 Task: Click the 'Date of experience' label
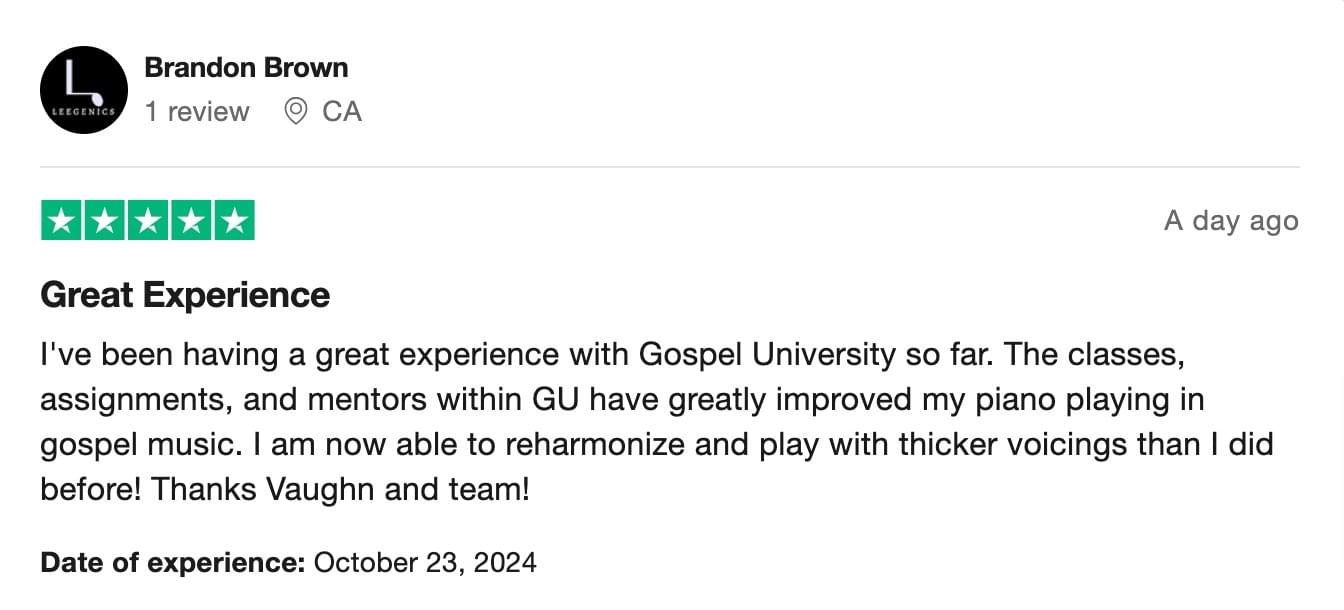click(x=173, y=562)
